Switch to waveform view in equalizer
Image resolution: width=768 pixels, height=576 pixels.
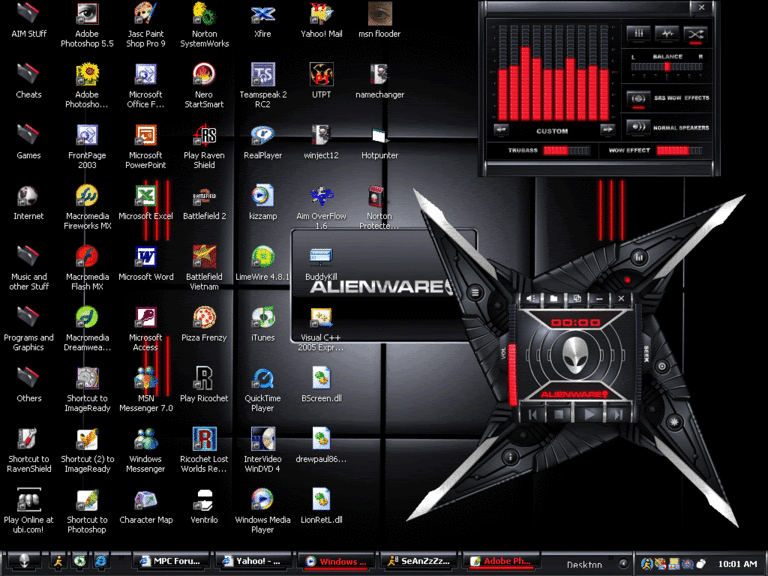[667, 33]
